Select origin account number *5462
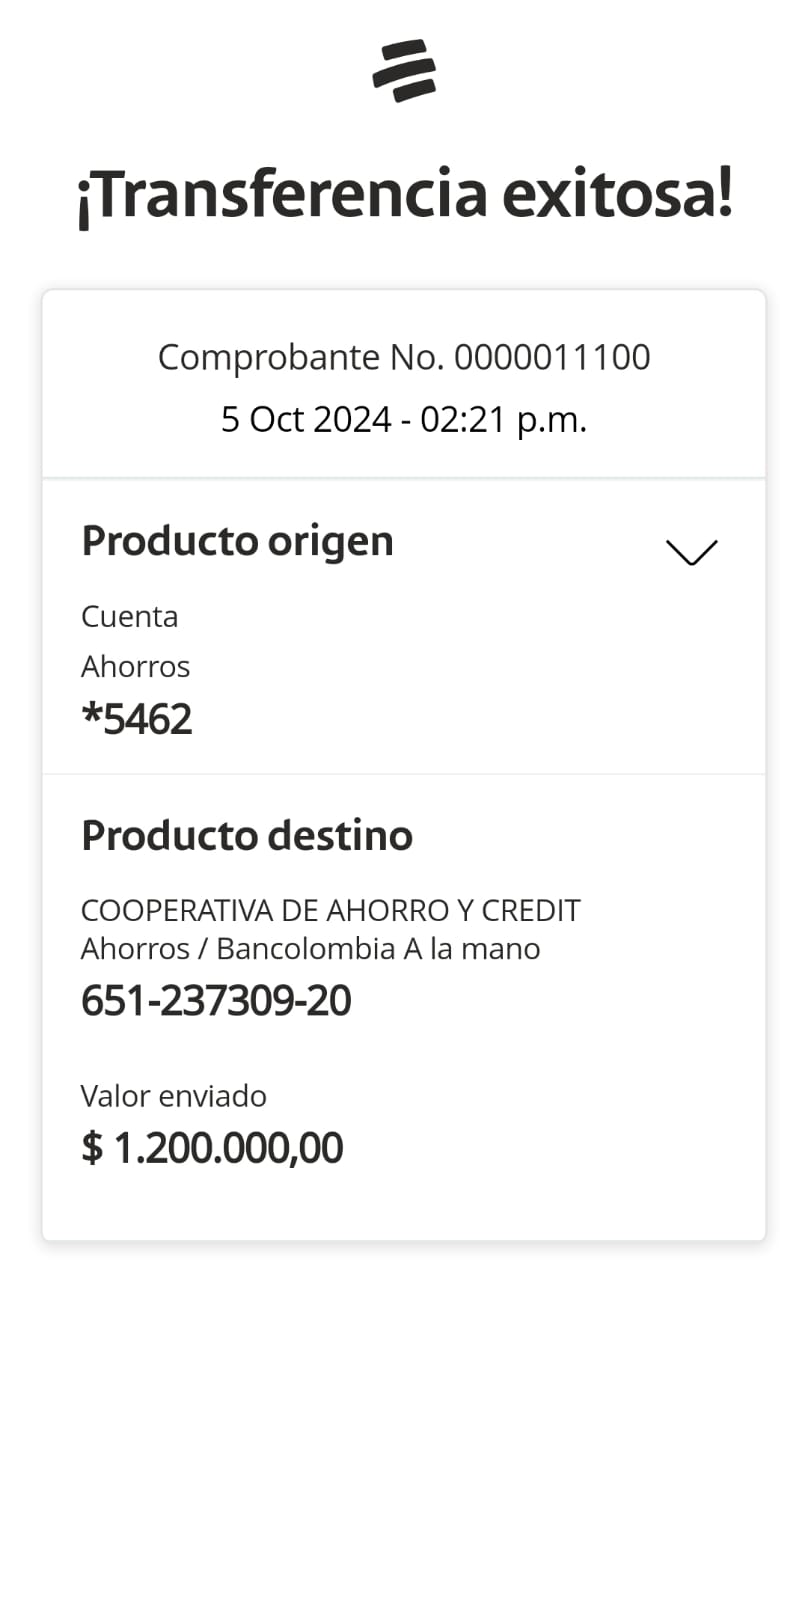This screenshot has height=1599, width=808. (x=137, y=719)
